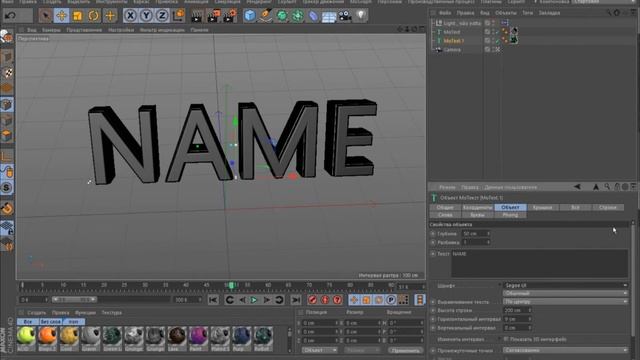Toggle visibility checkbox of Light object

[487, 23]
